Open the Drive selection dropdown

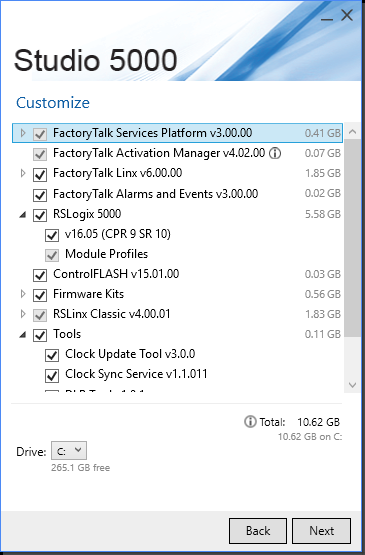point(69,451)
